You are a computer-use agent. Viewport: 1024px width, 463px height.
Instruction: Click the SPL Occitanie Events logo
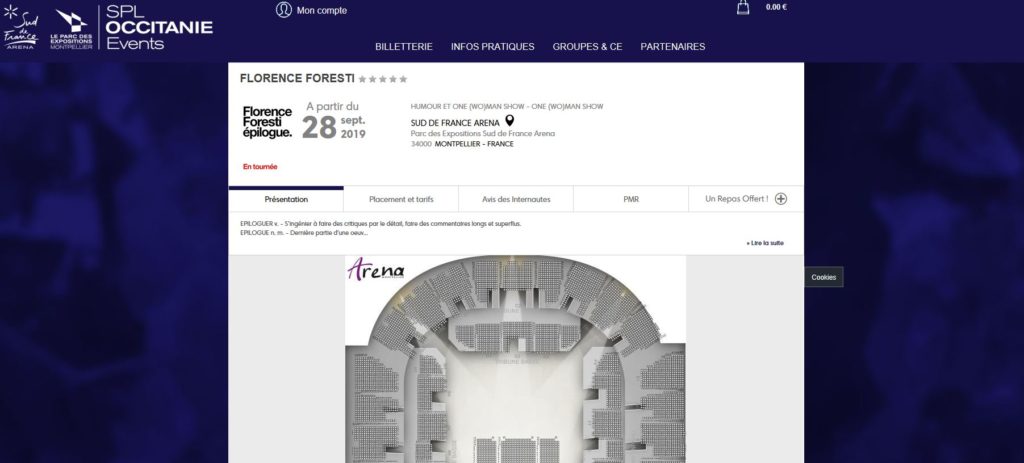159,27
